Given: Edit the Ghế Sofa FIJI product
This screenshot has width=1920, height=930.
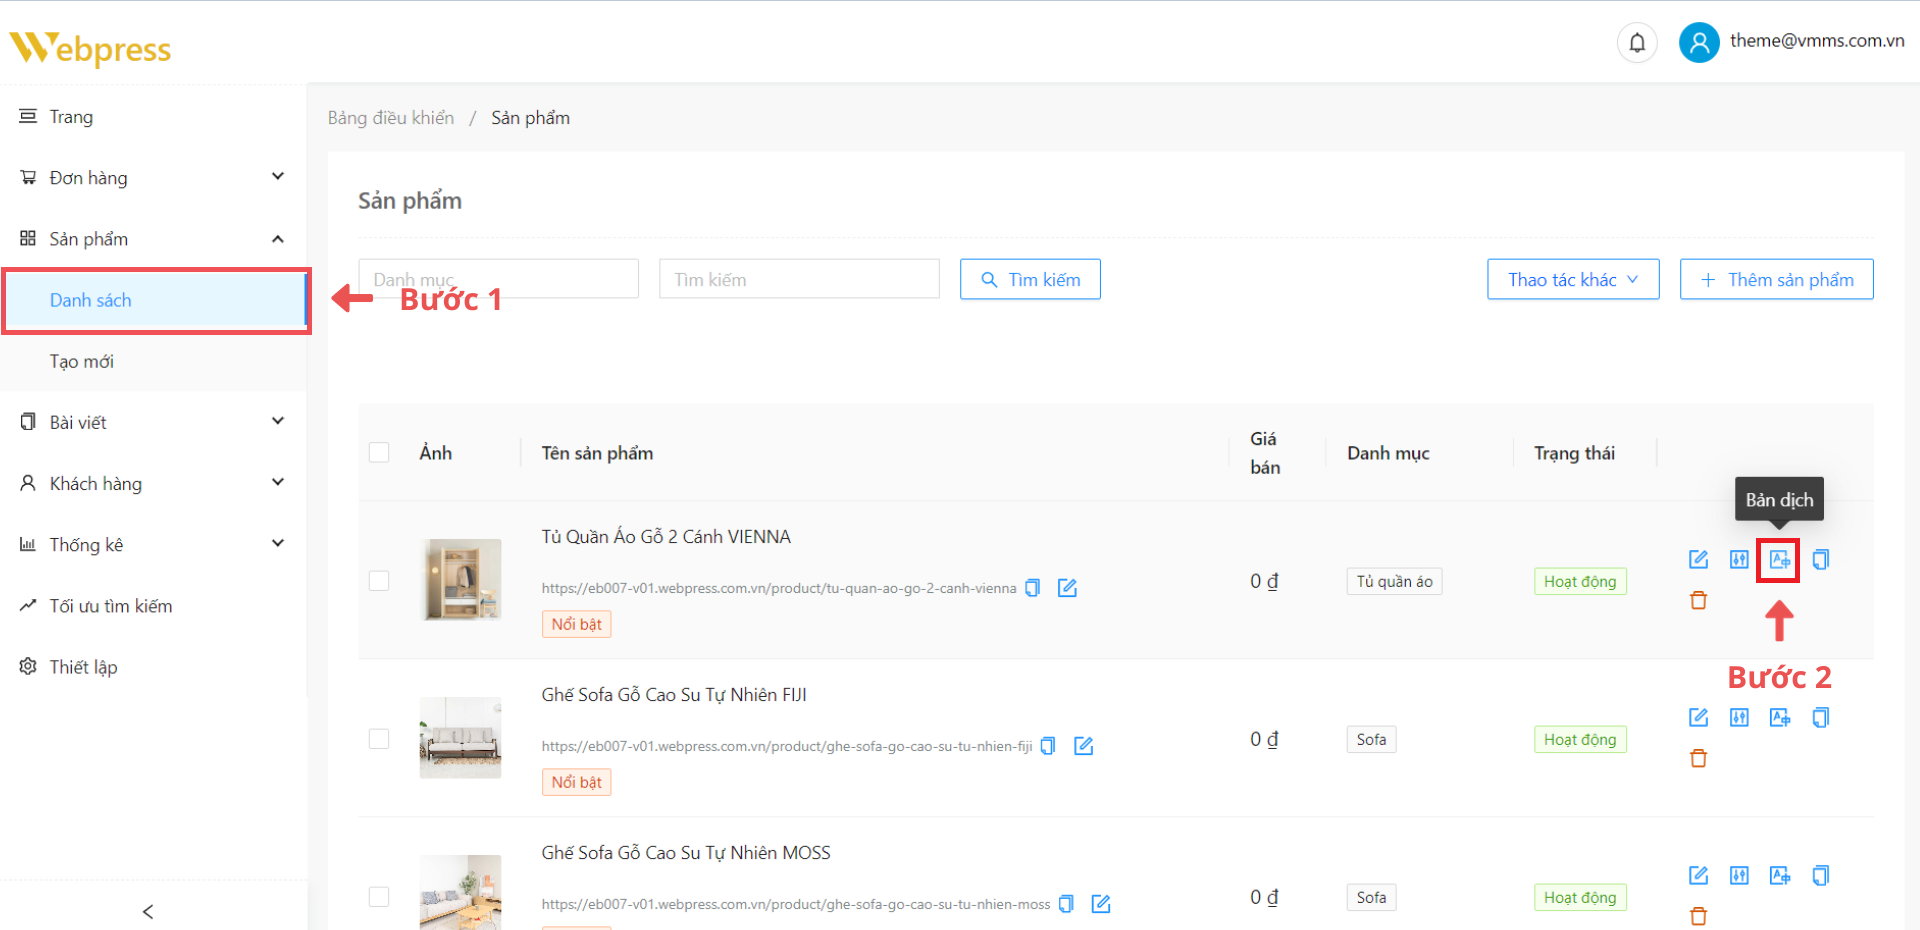Looking at the screenshot, I should [x=1698, y=717].
